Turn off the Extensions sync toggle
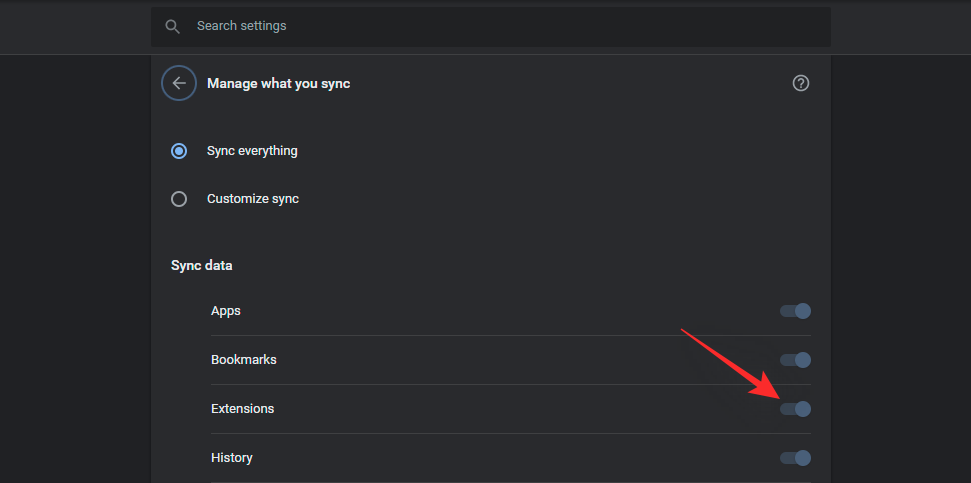Viewport: 971px width, 483px height. (x=796, y=409)
